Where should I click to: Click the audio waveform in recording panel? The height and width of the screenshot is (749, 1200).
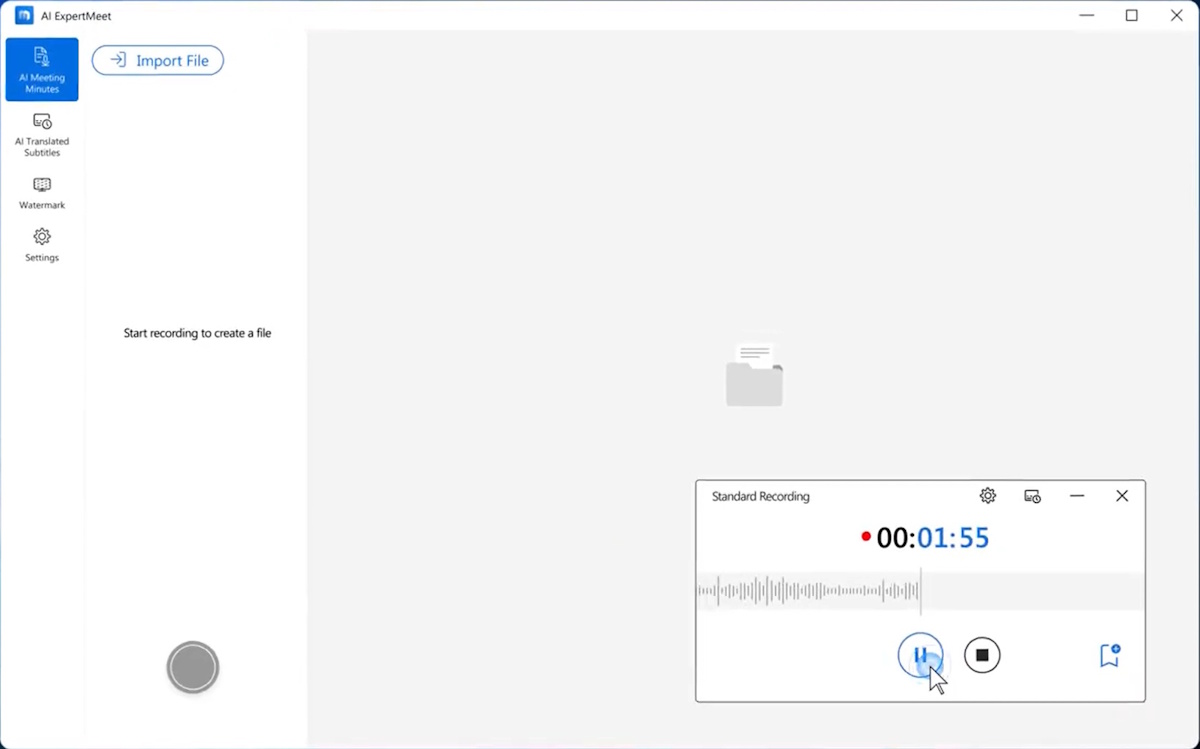[808, 591]
